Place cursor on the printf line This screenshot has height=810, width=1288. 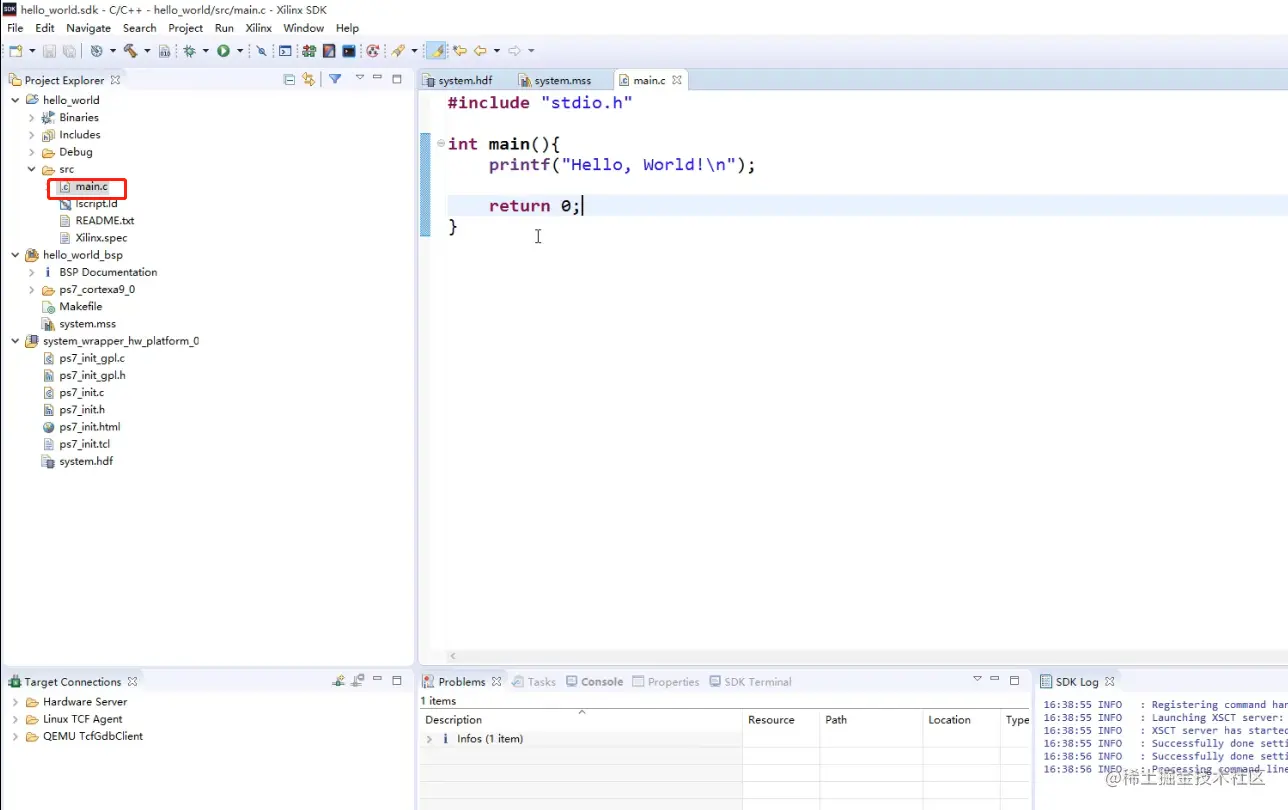pyautogui.click(x=622, y=165)
